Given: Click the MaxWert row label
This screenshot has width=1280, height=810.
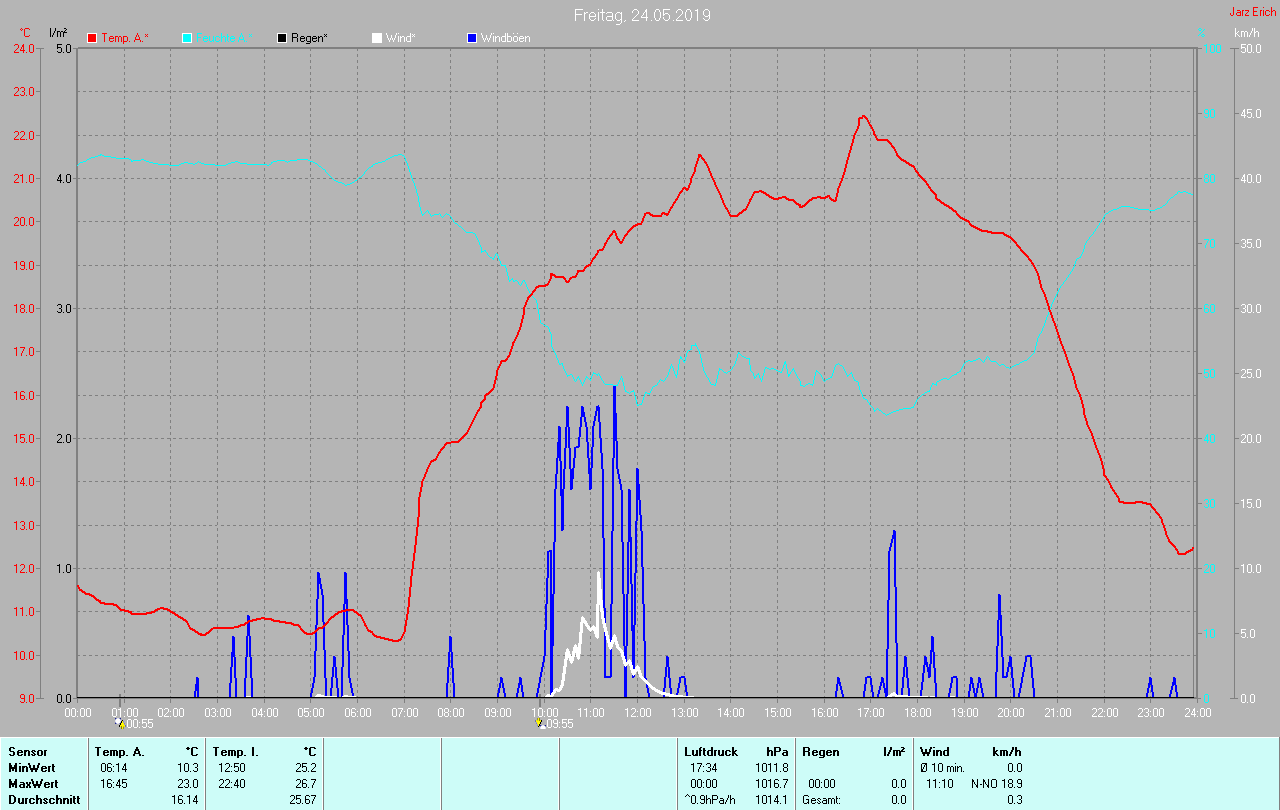Looking at the screenshot, I should (34, 784).
